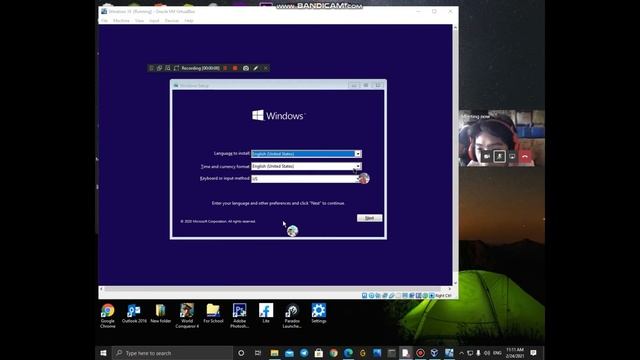Click the Bandicam rectangle area select icon
This screenshot has width=640, height=360.
[x=176, y=68]
